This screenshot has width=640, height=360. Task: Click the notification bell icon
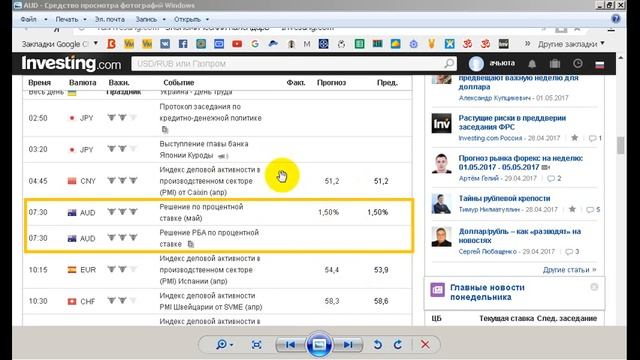pos(532,64)
